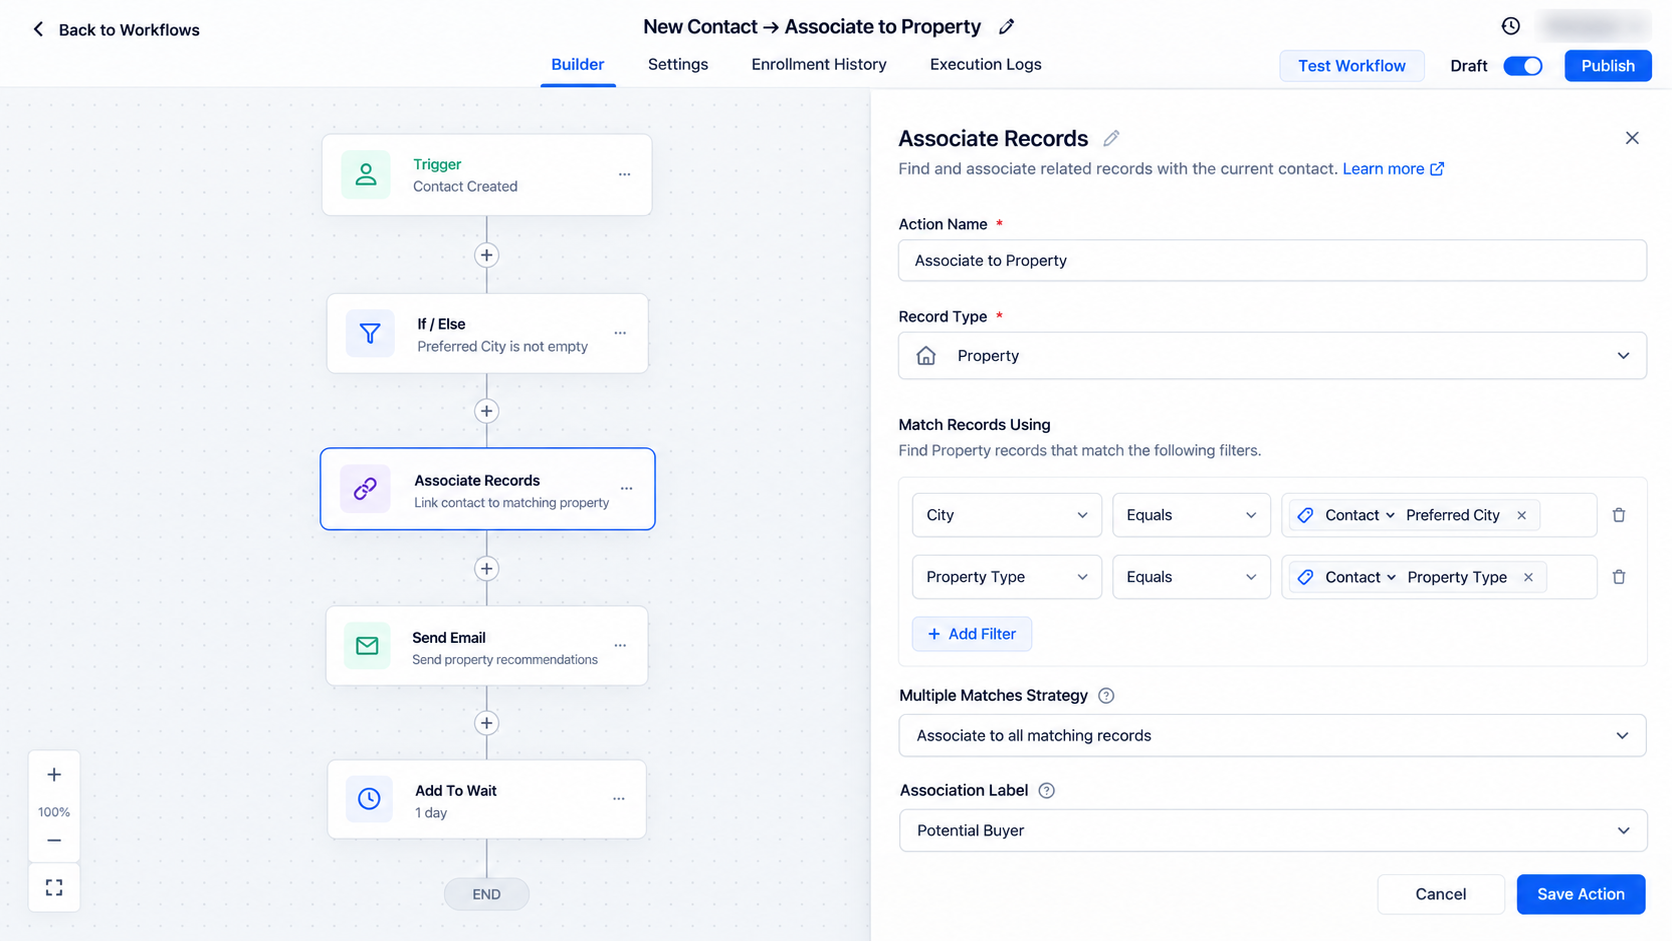
Task: Zoom out on the workflow canvas
Action: pos(54,841)
